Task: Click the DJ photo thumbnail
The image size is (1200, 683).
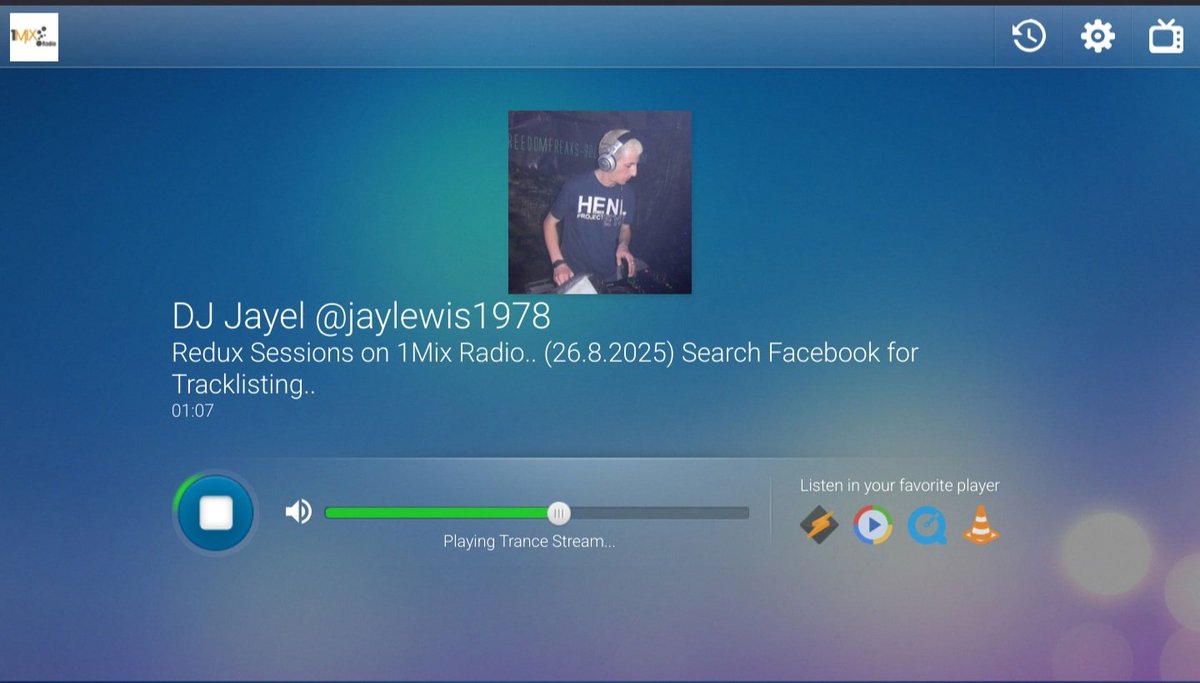Action: pyautogui.click(x=600, y=202)
